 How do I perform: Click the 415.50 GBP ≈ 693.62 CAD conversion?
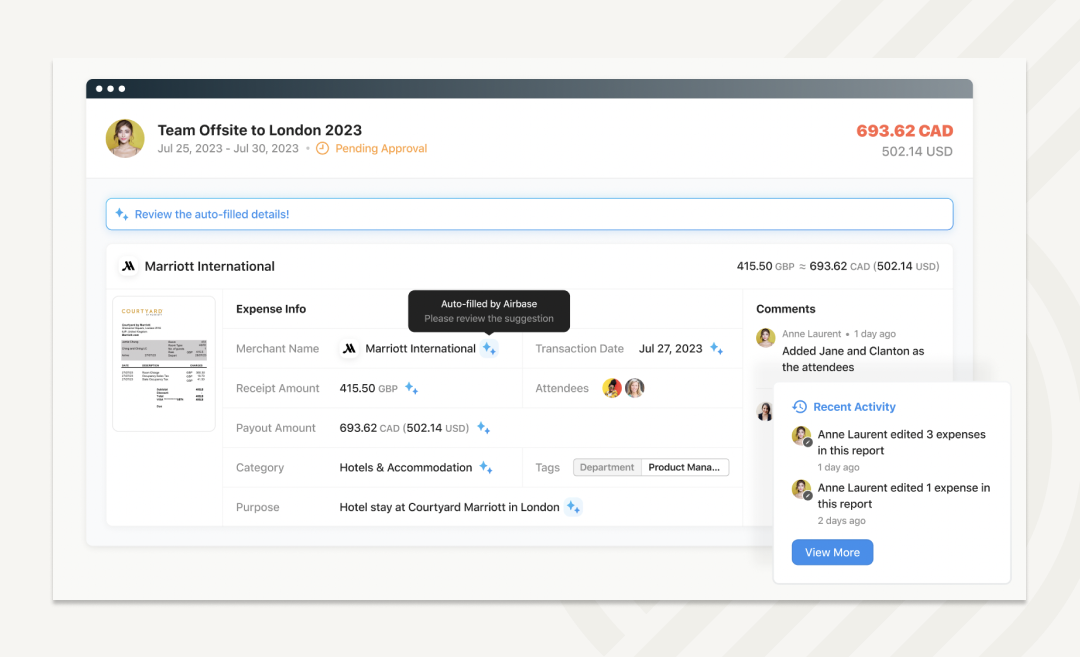(838, 267)
